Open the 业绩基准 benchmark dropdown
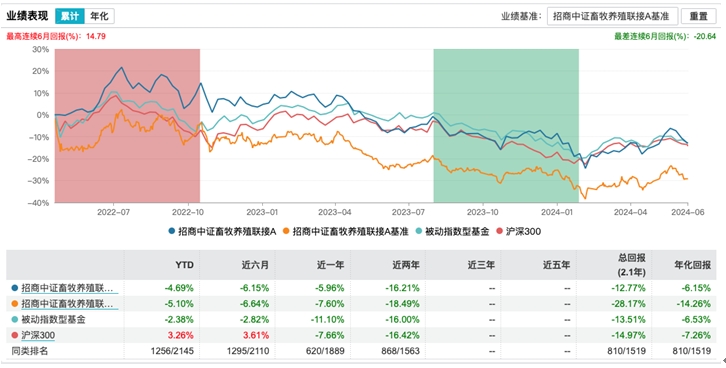The image size is (726, 368). click(612, 16)
